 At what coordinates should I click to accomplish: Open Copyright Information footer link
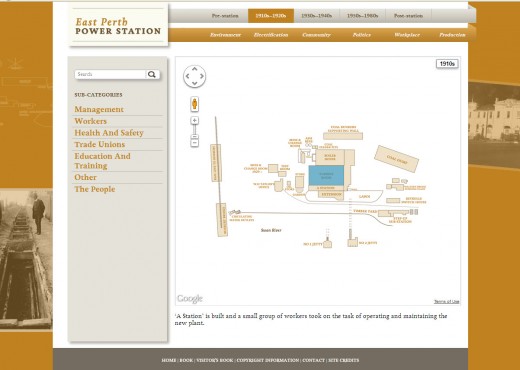point(268,360)
